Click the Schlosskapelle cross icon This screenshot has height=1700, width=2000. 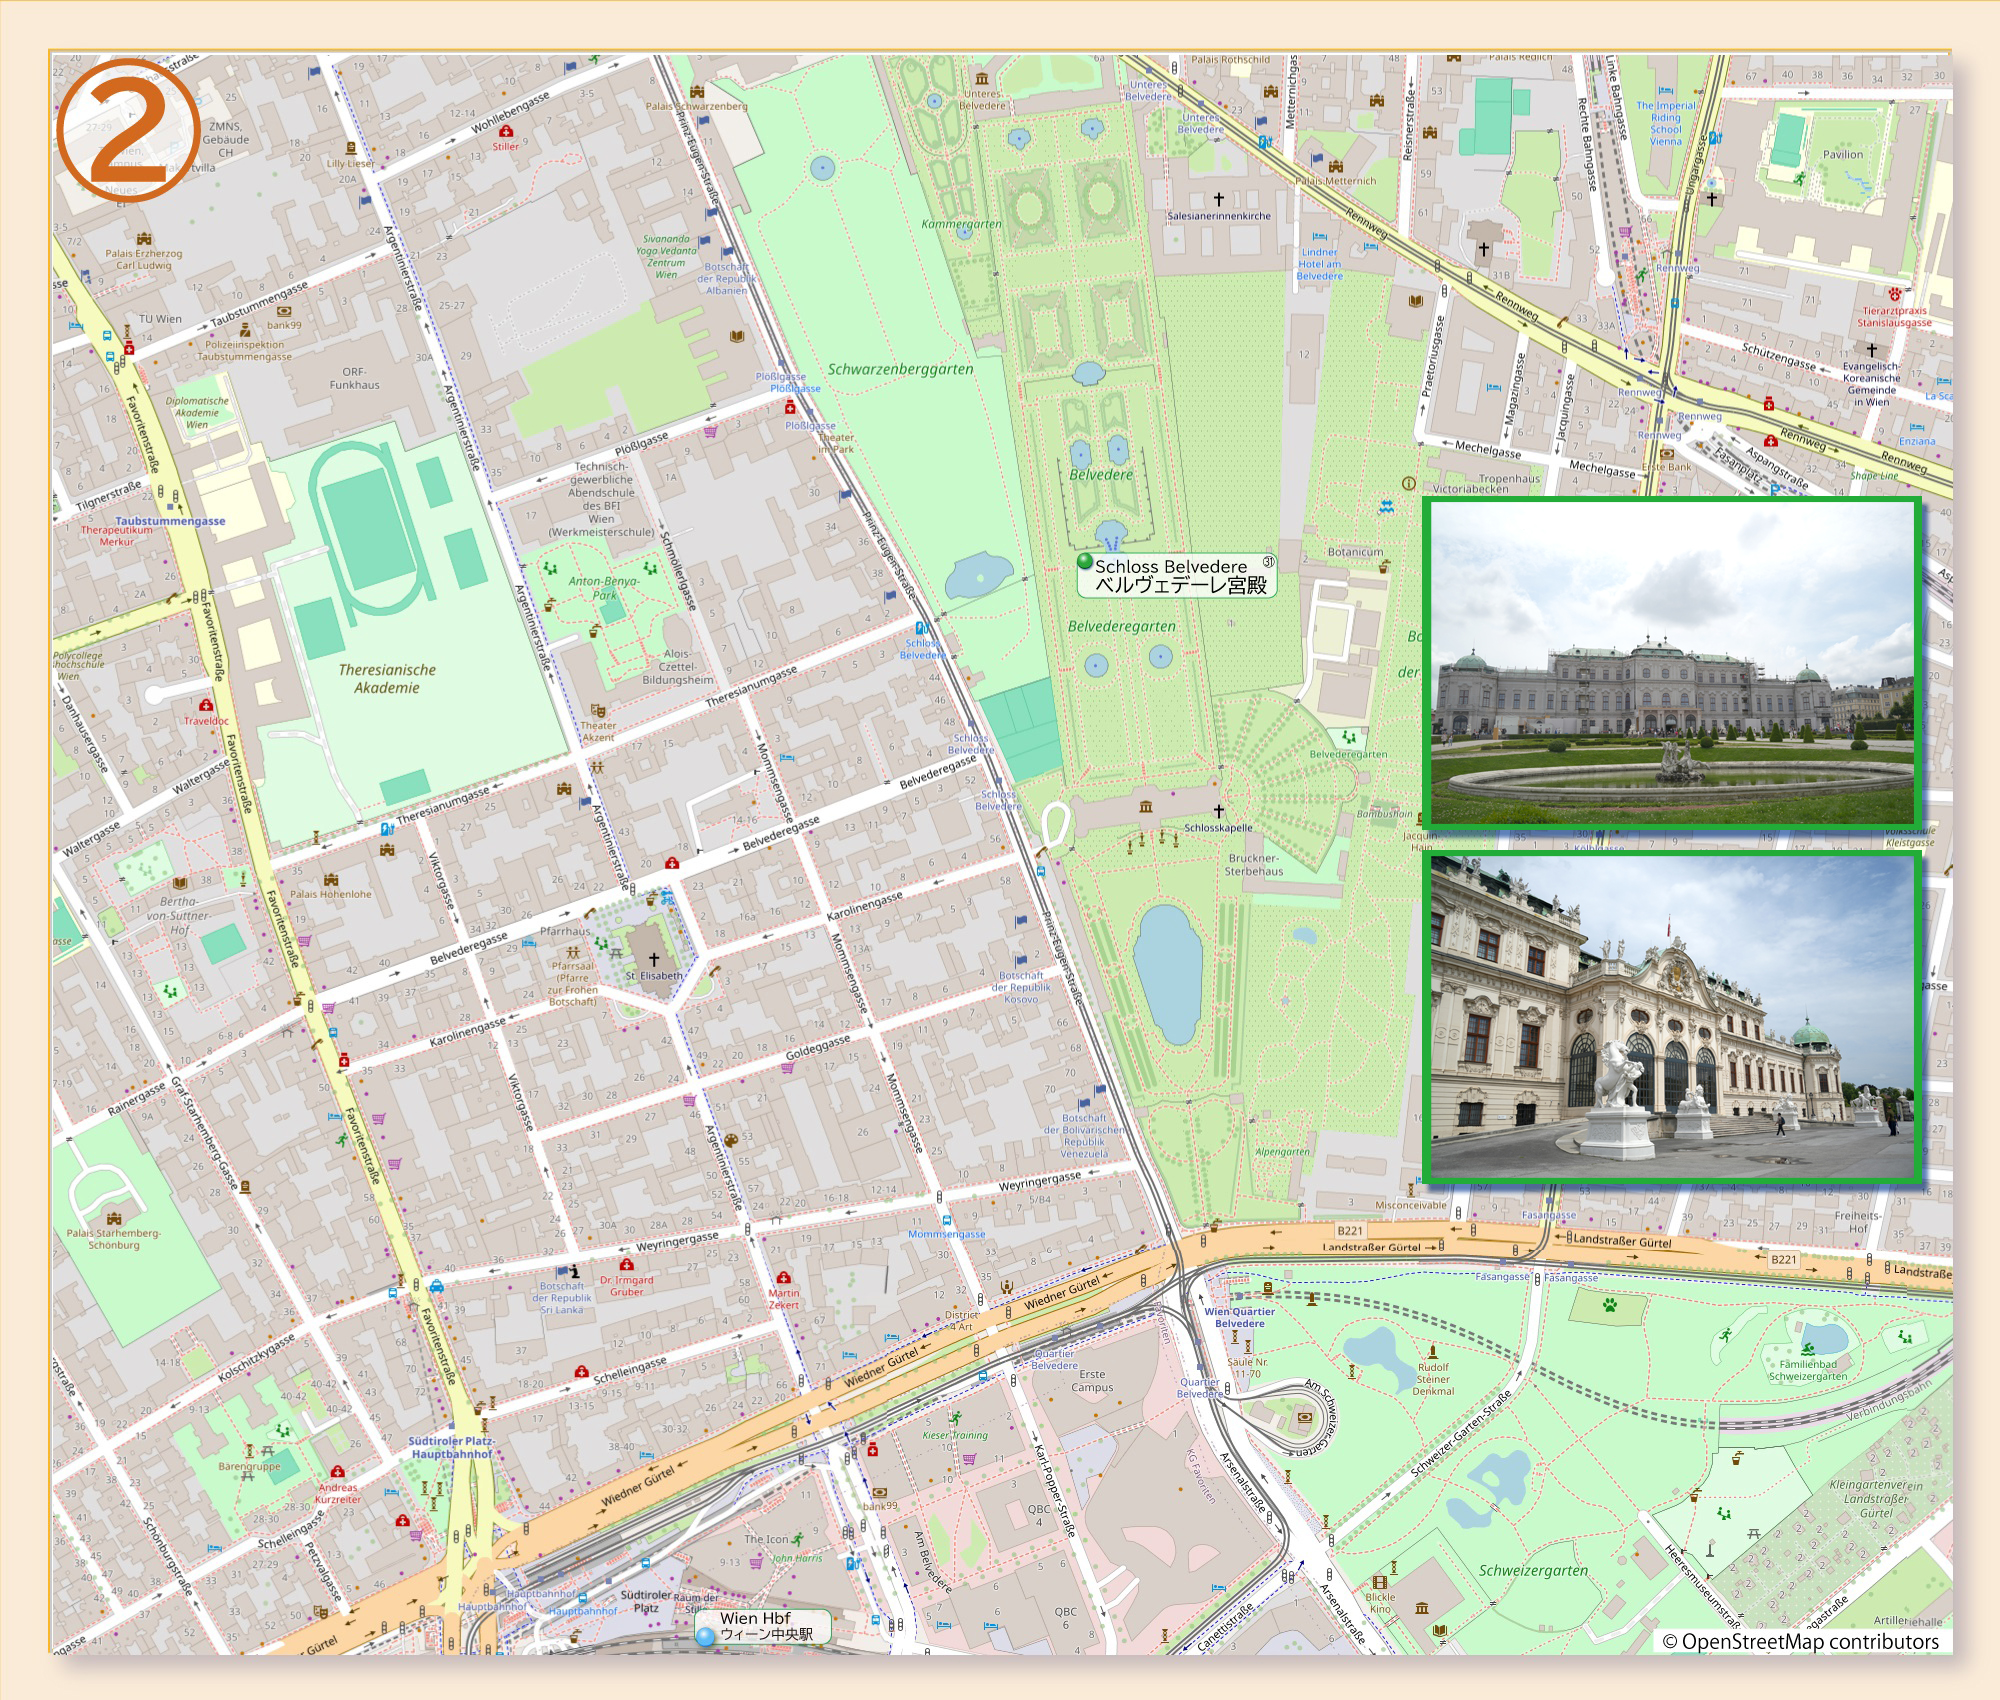(x=1219, y=811)
